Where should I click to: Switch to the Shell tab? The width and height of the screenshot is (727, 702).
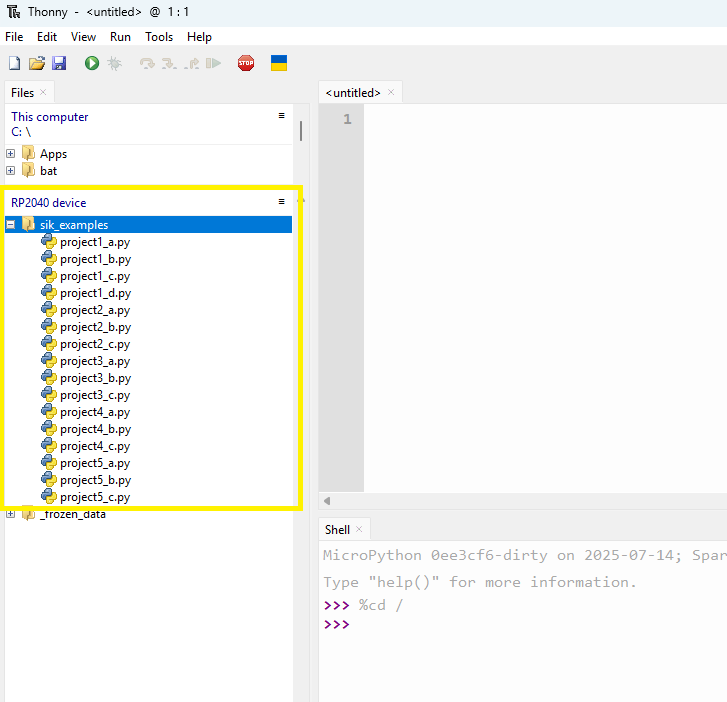coord(337,529)
